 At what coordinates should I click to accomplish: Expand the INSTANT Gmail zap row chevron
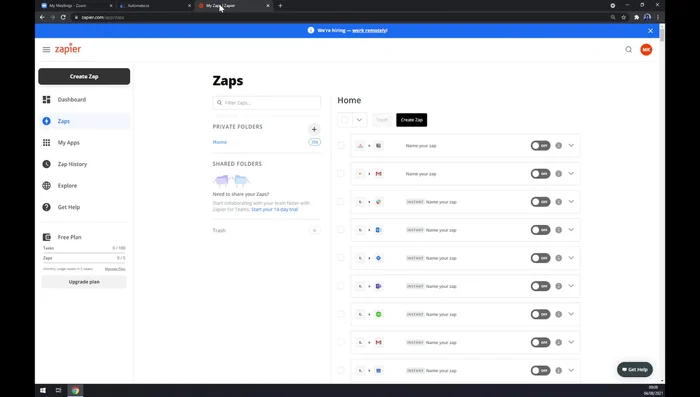(x=571, y=343)
